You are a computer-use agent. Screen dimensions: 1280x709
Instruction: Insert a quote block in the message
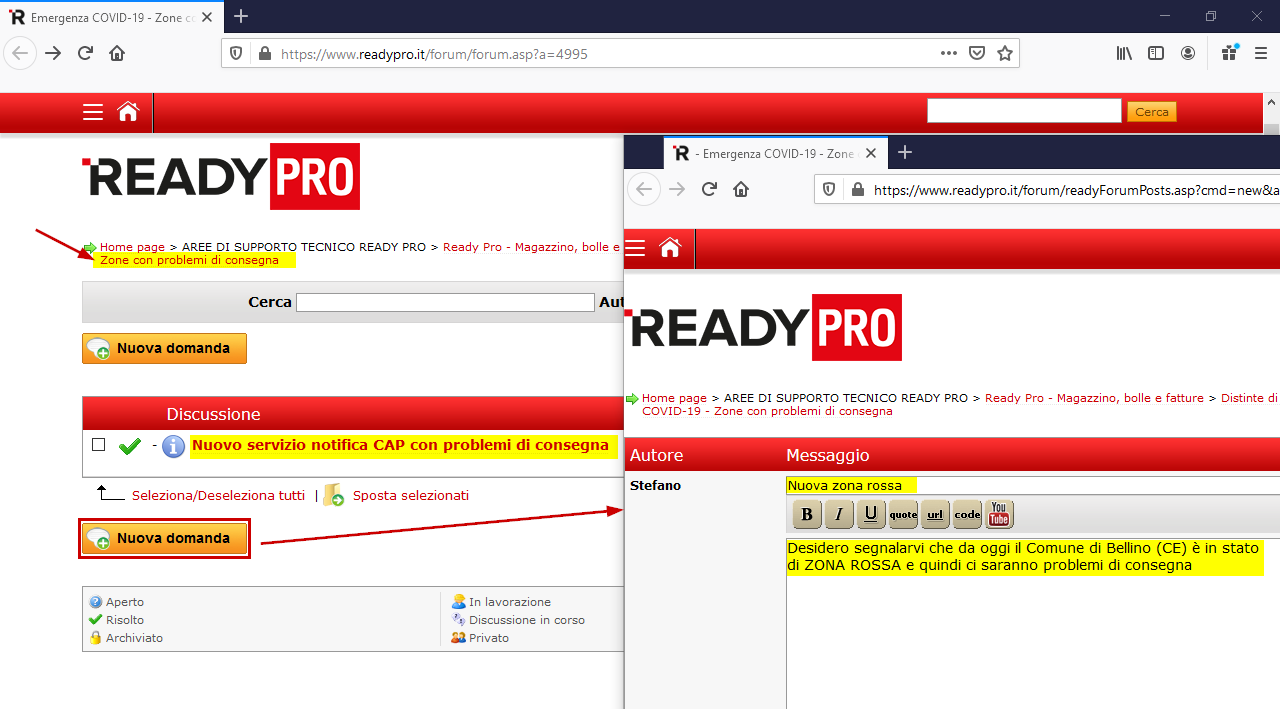[903, 514]
